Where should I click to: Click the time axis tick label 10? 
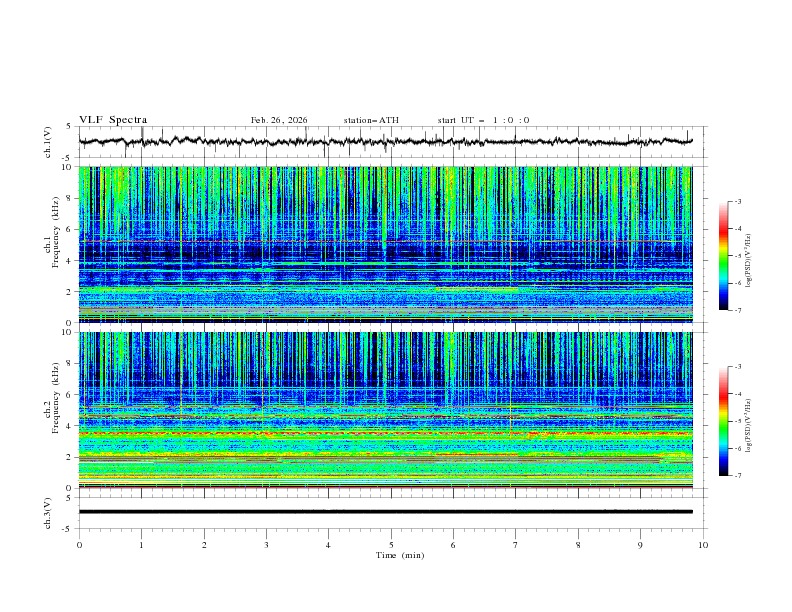click(703, 545)
